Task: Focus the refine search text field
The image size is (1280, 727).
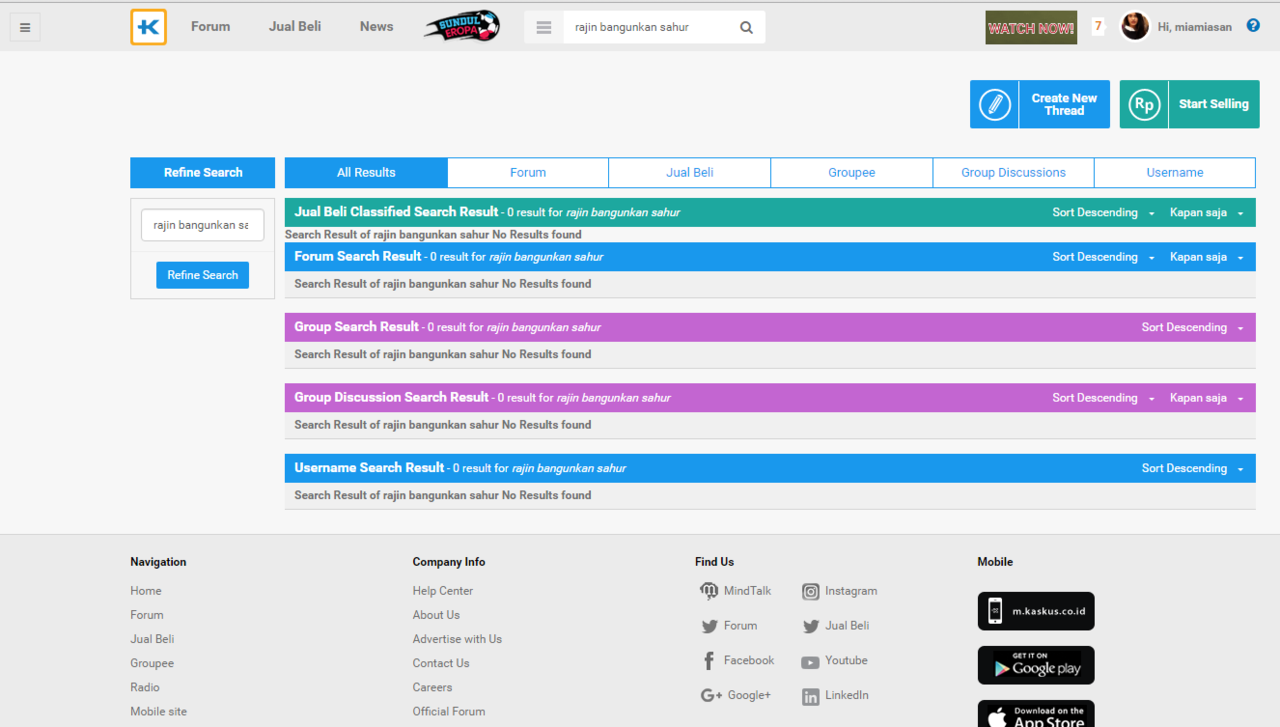Action: (x=203, y=225)
